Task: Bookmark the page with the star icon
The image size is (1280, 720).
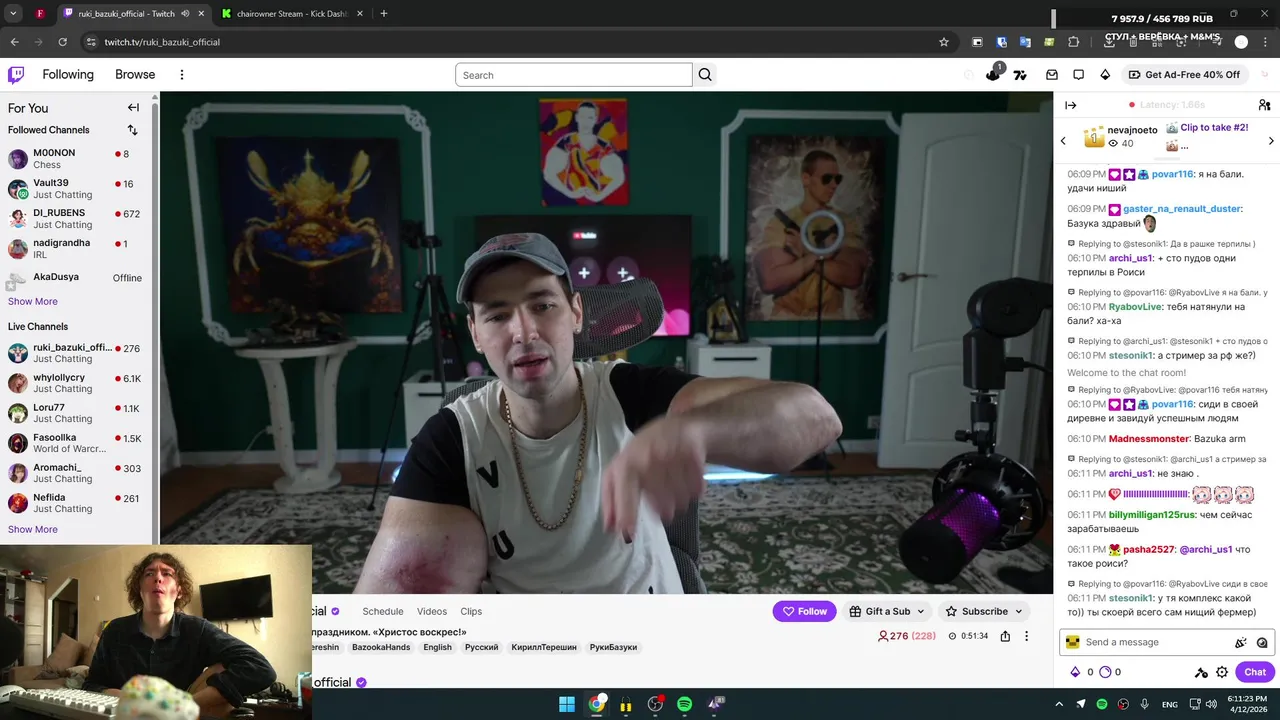Action: pos(943,42)
